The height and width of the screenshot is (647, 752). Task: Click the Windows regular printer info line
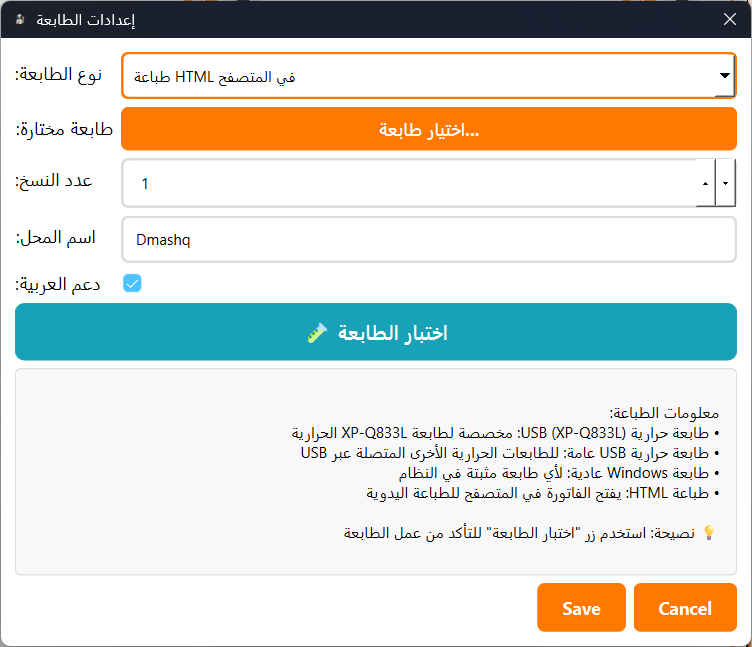559,473
